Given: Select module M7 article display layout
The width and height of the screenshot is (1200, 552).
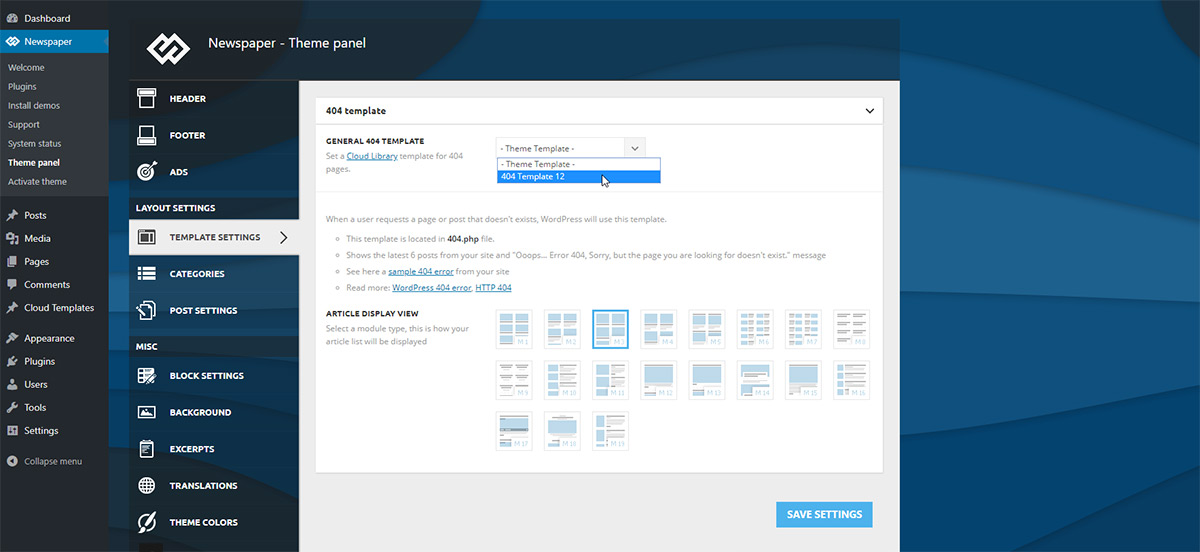Looking at the screenshot, I should pyautogui.click(x=803, y=329).
